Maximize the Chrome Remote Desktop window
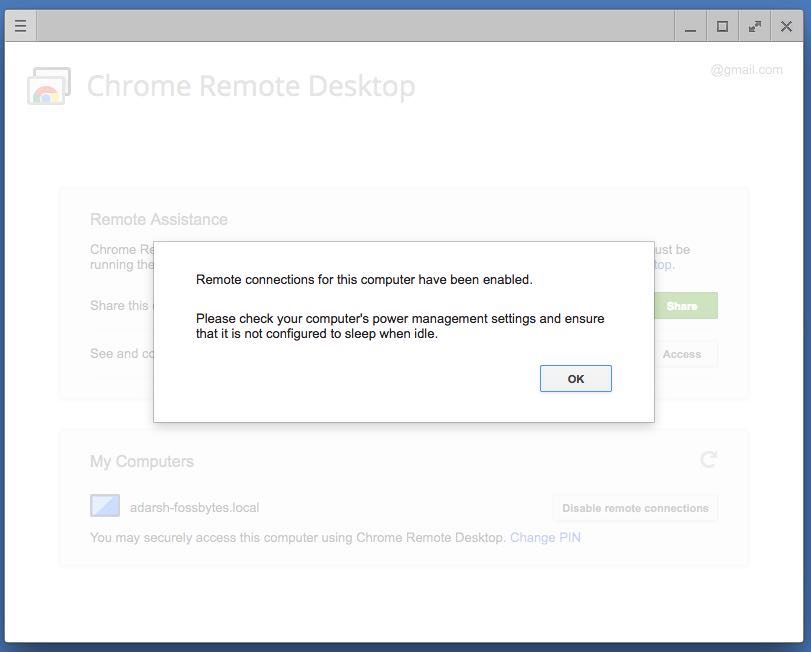 point(722,26)
